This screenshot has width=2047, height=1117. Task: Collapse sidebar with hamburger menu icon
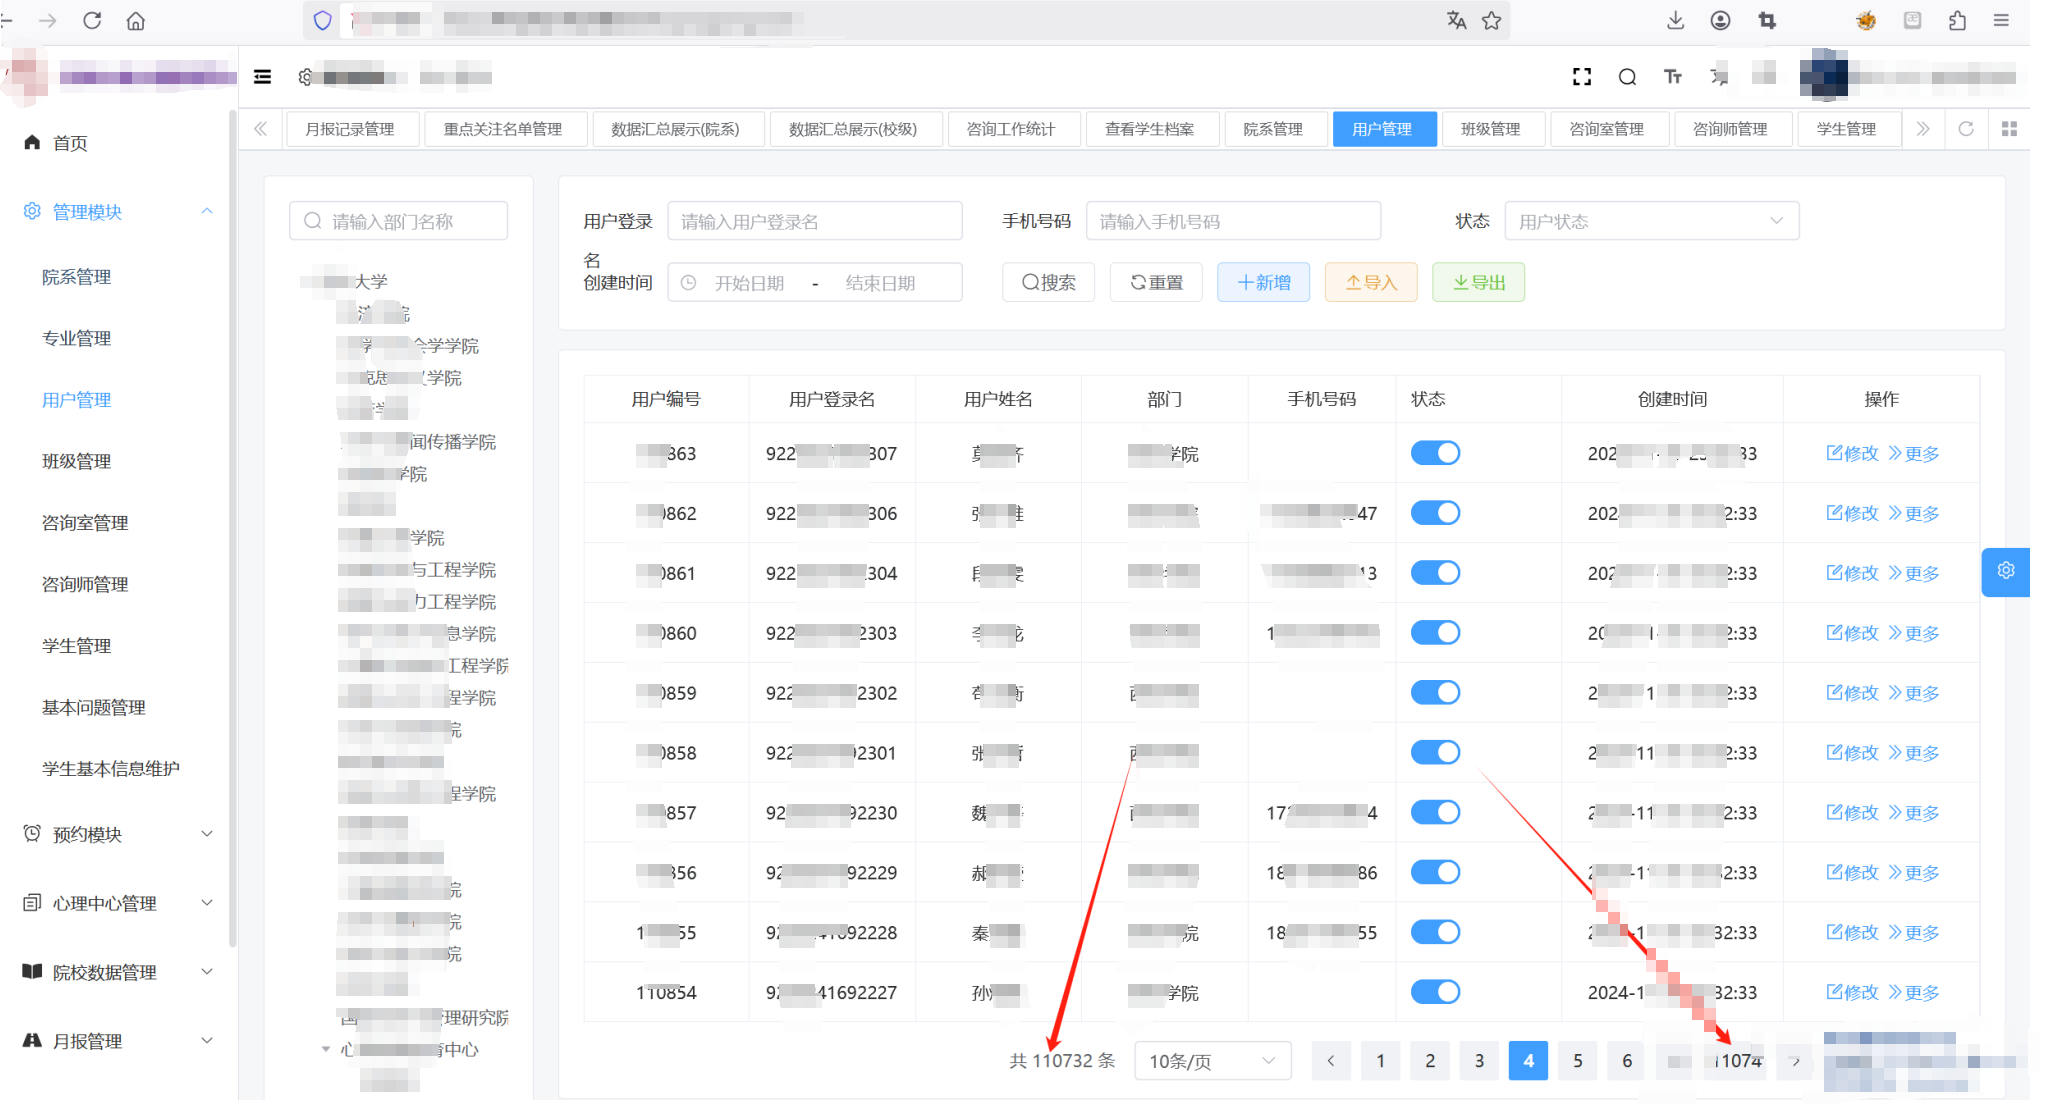(x=263, y=77)
